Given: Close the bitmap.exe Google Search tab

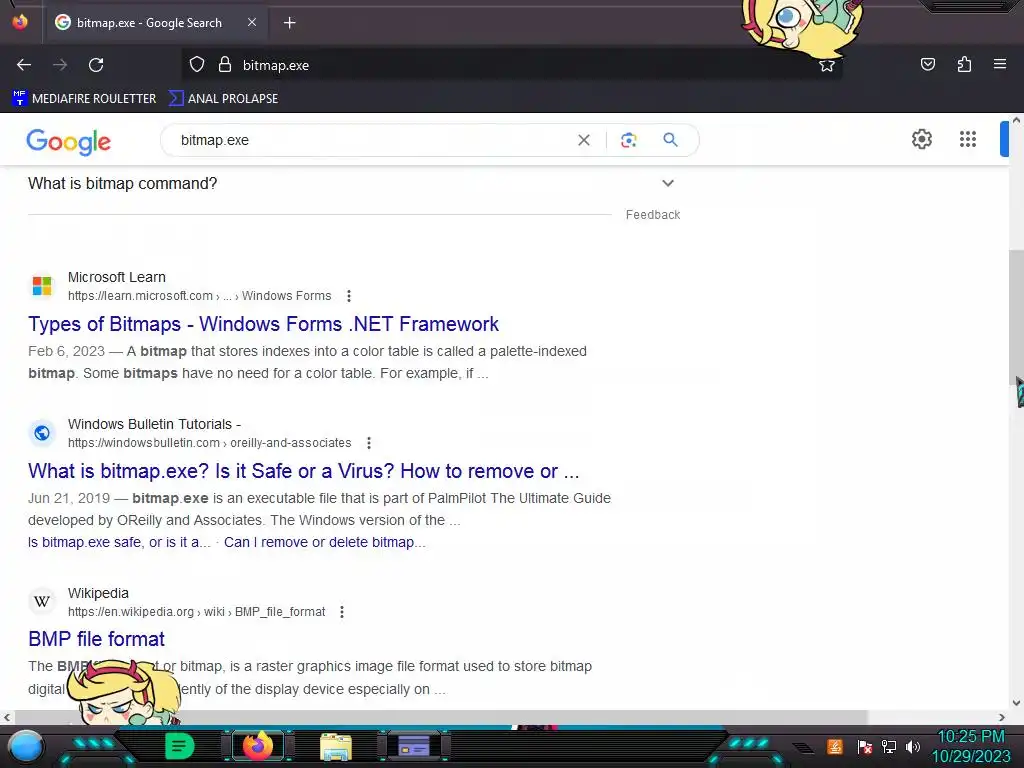Looking at the screenshot, I should click(252, 22).
